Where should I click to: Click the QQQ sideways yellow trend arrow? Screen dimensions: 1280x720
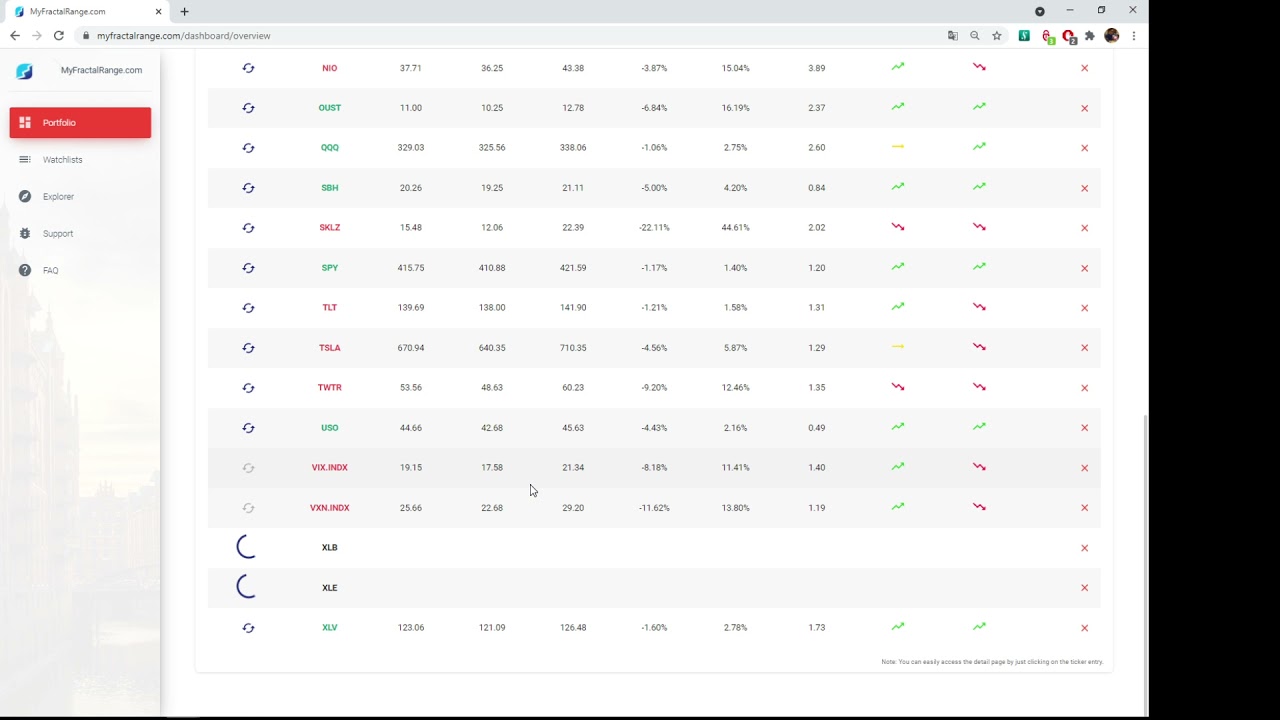[x=898, y=147]
